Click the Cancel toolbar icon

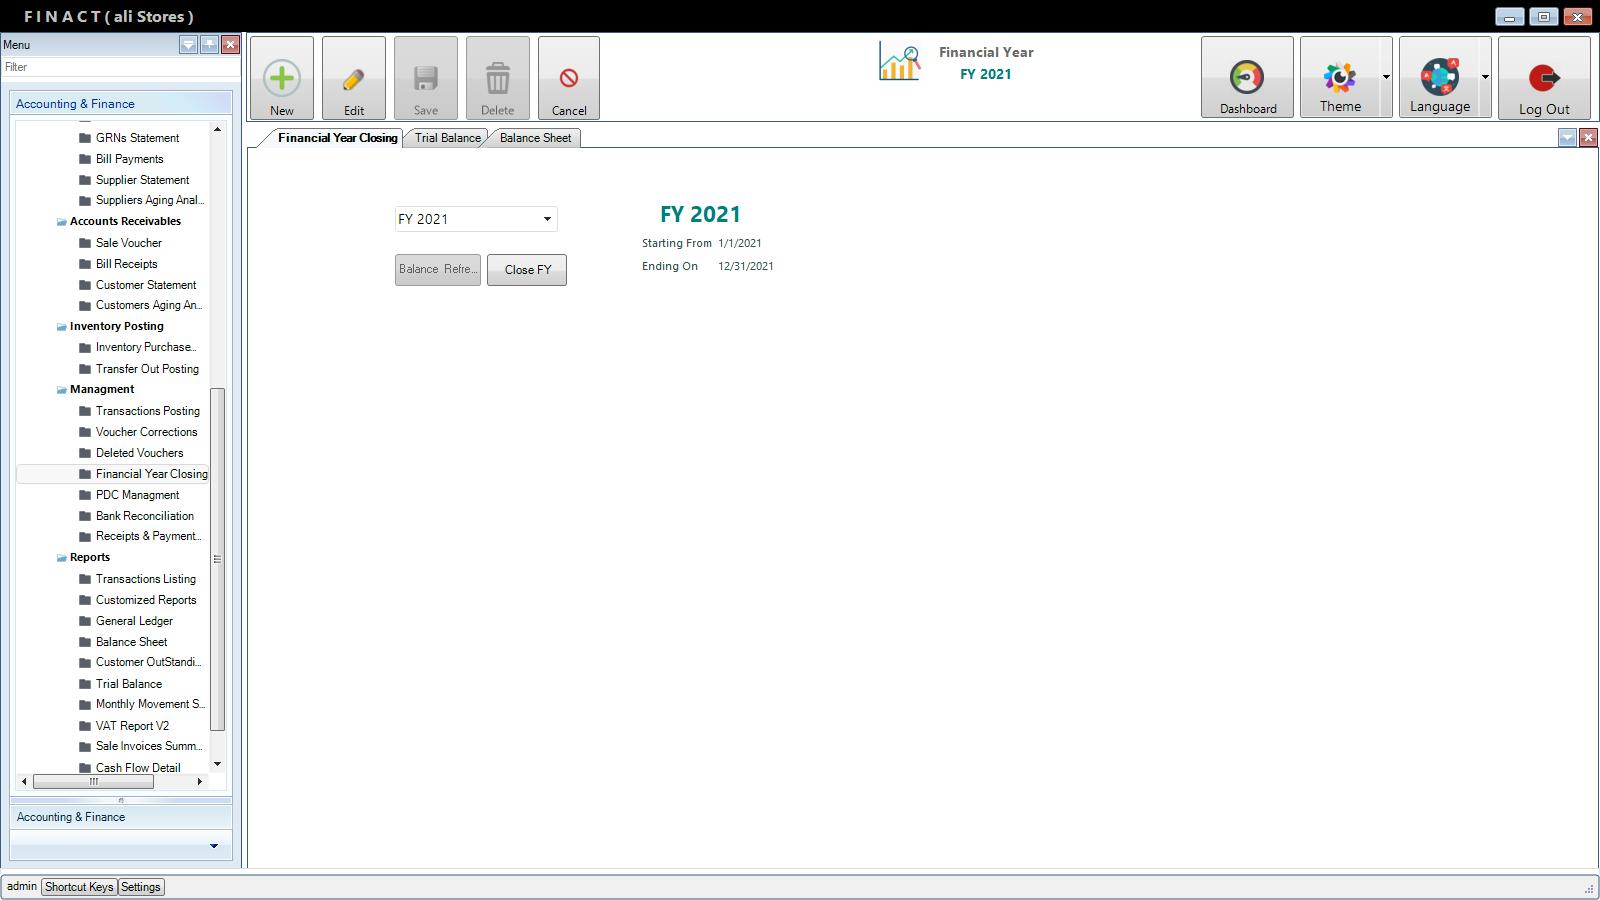568,79
